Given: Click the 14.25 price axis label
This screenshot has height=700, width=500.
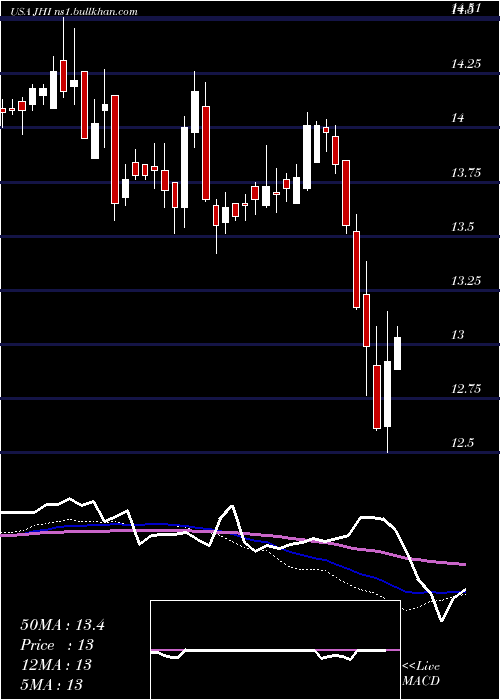Looking at the screenshot, I should (x=466, y=64).
